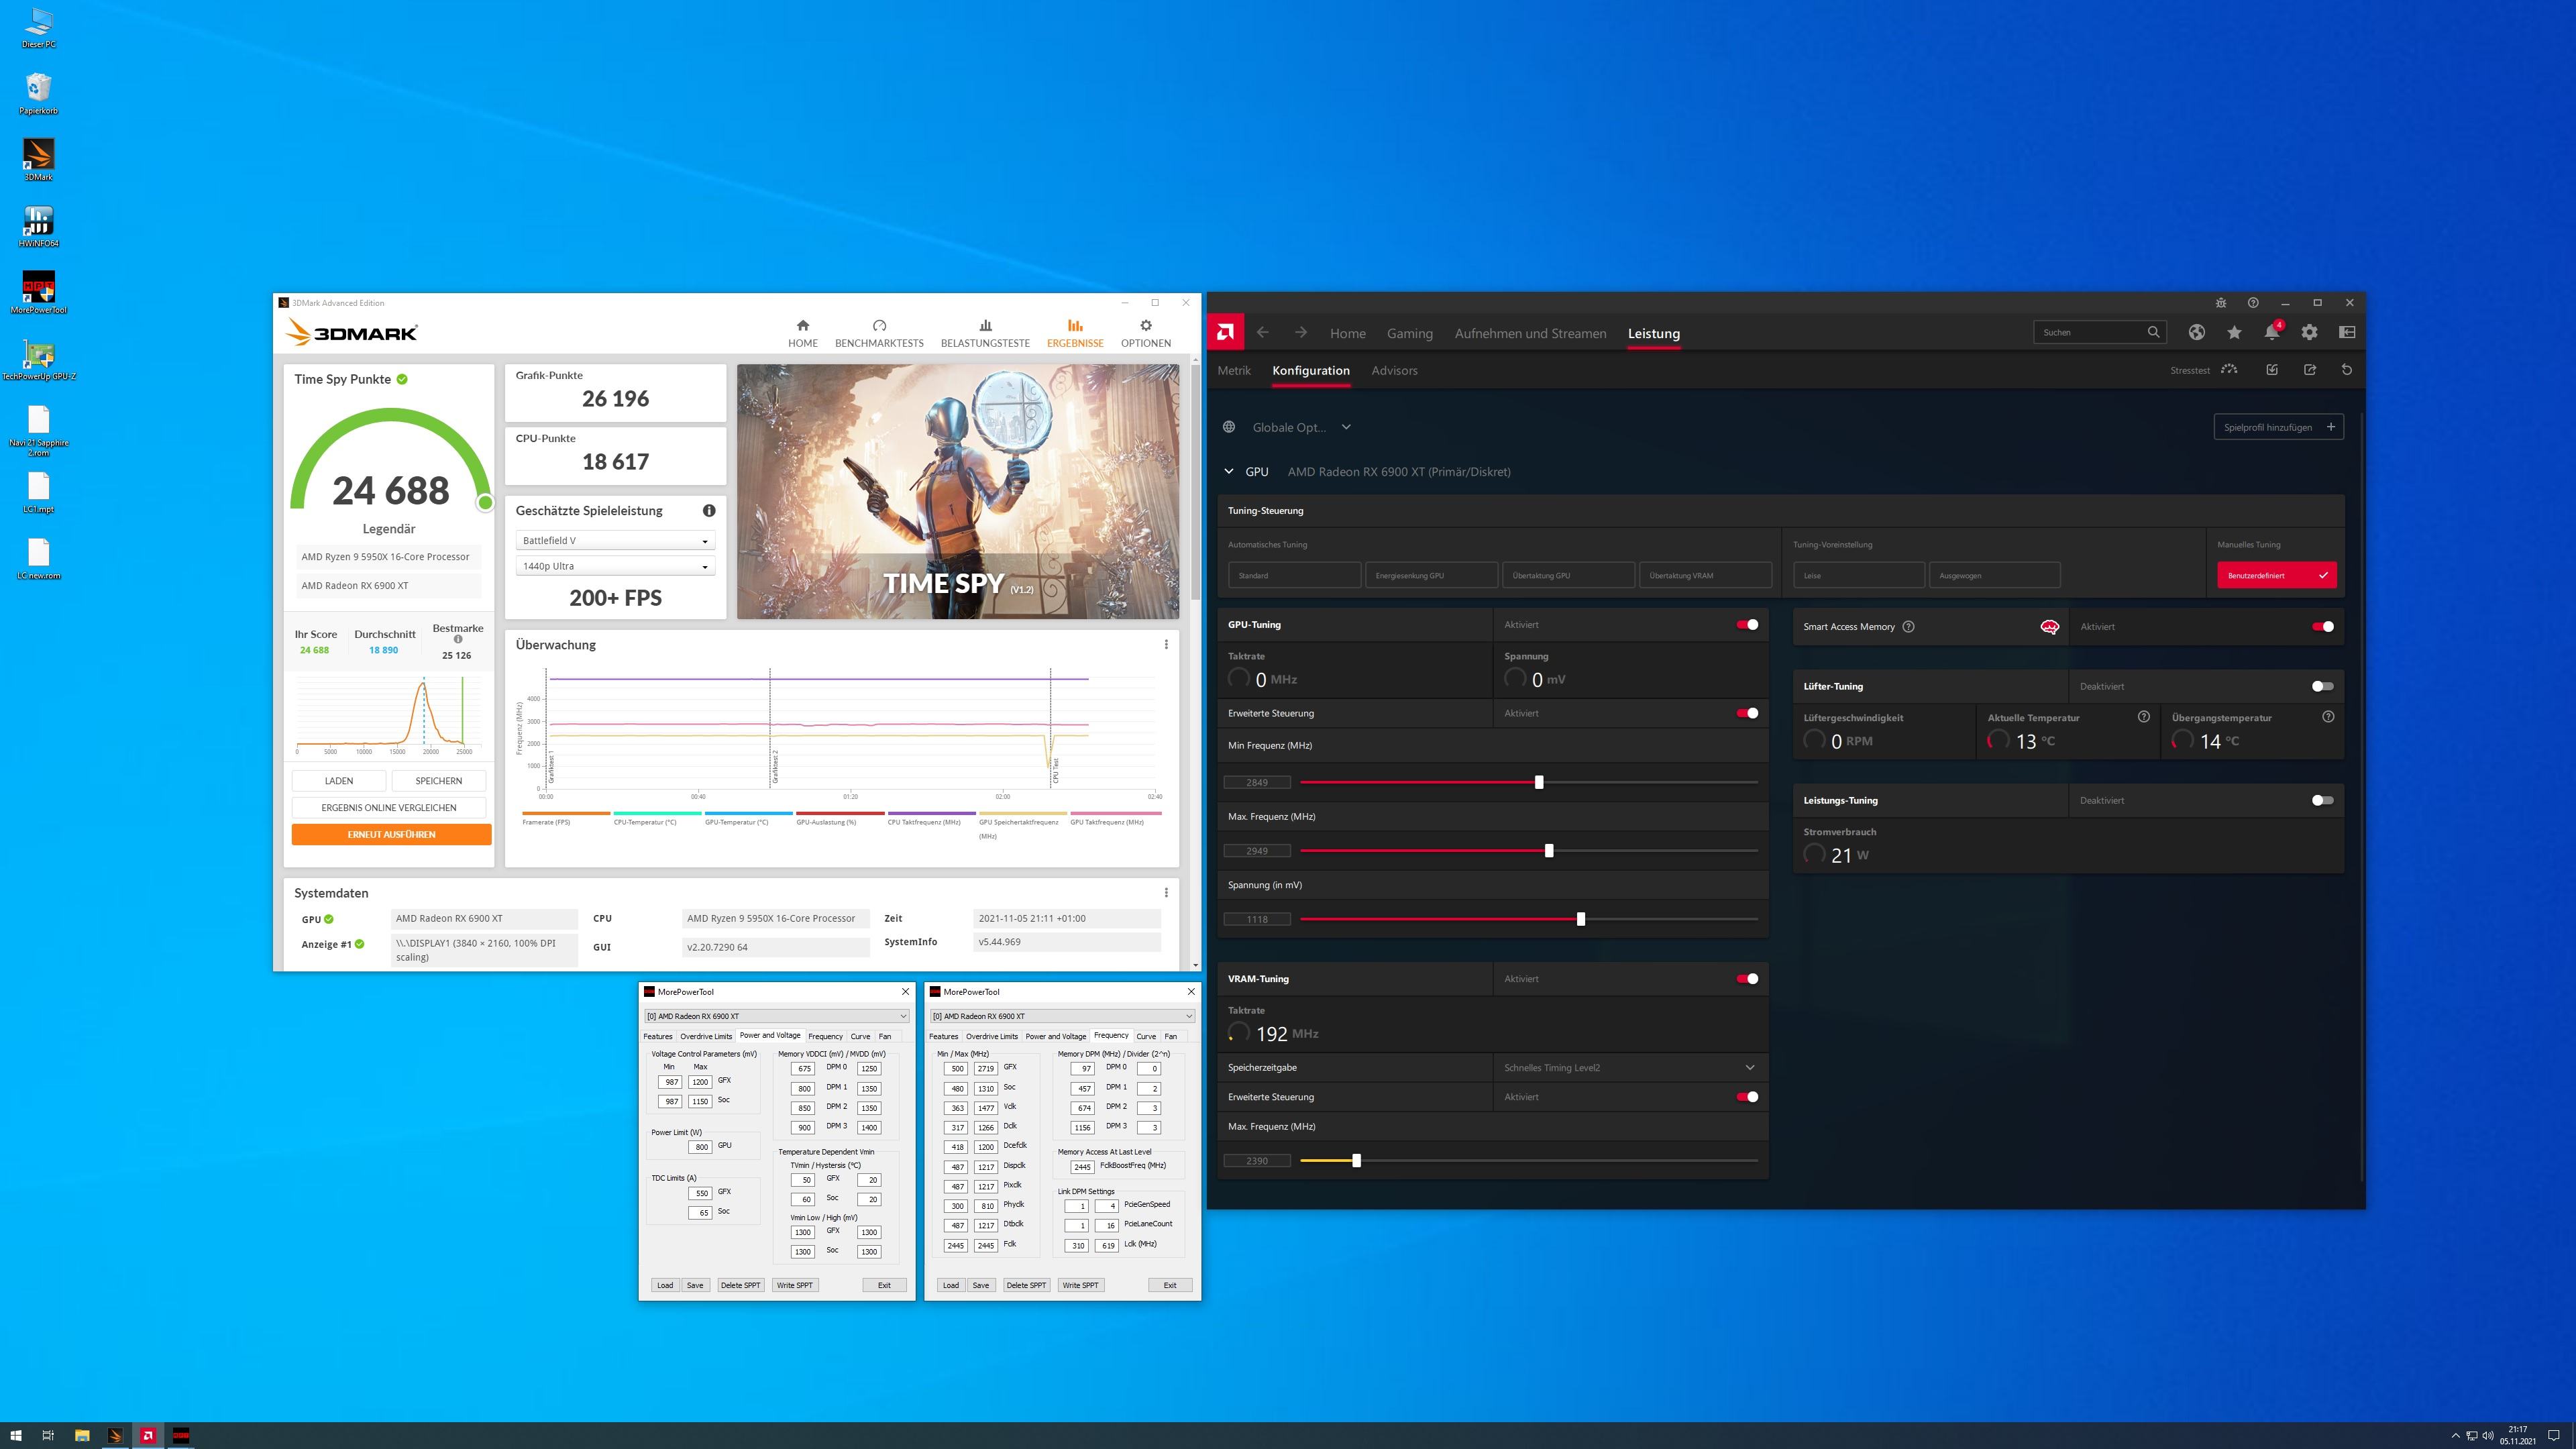Viewport: 2576px width, 1449px height.
Task: Click reset tuning arrow icon in AMD
Action: tap(2346, 370)
